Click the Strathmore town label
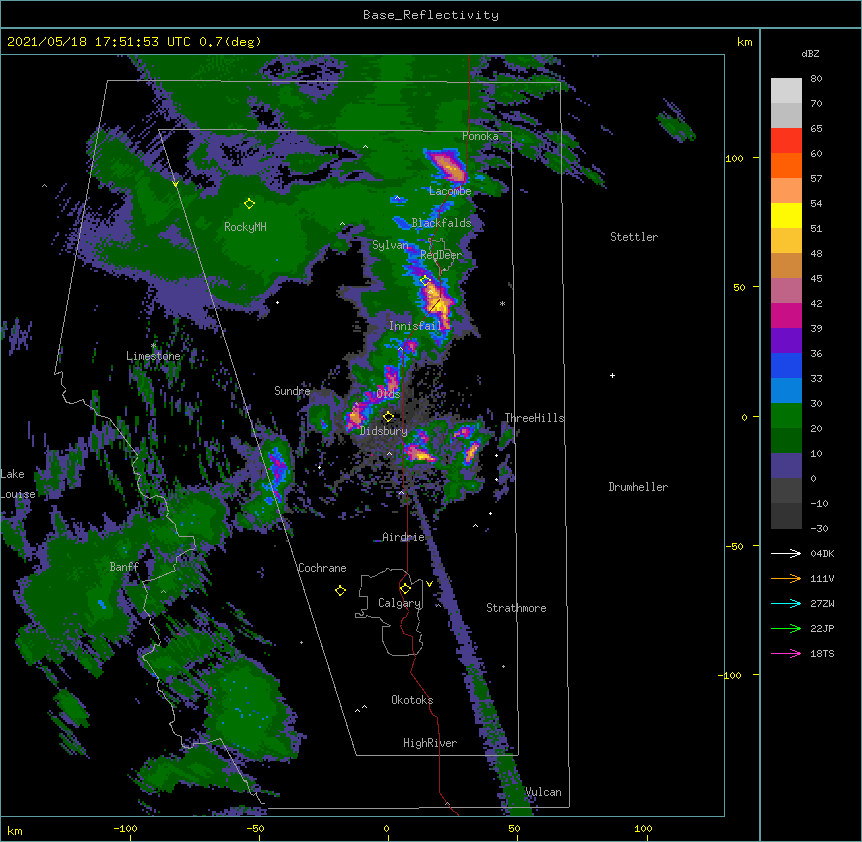Image resolution: width=862 pixels, height=842 pixels. [x=516, y=608]
